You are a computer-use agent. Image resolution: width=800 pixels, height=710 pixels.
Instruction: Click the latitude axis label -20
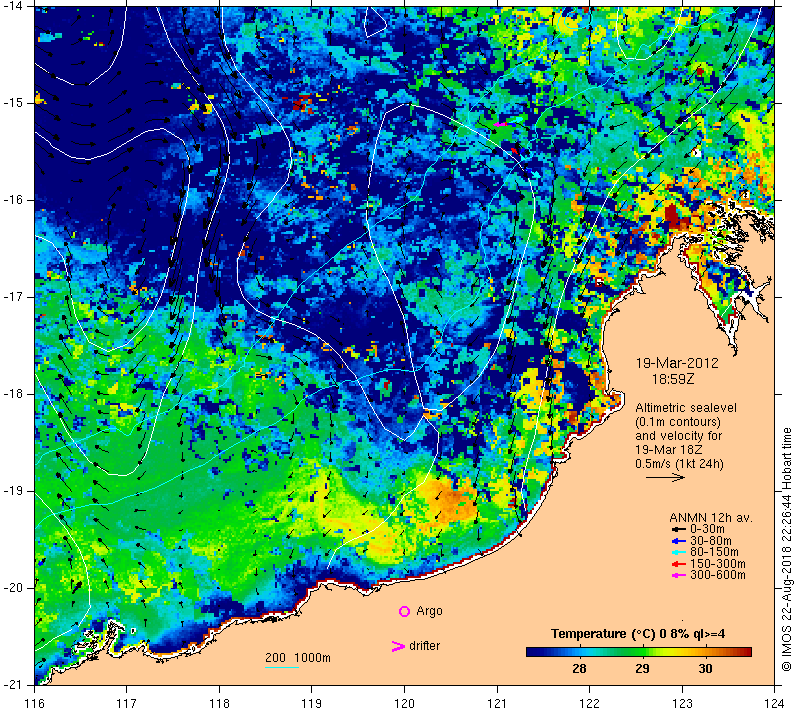(14, 588)
